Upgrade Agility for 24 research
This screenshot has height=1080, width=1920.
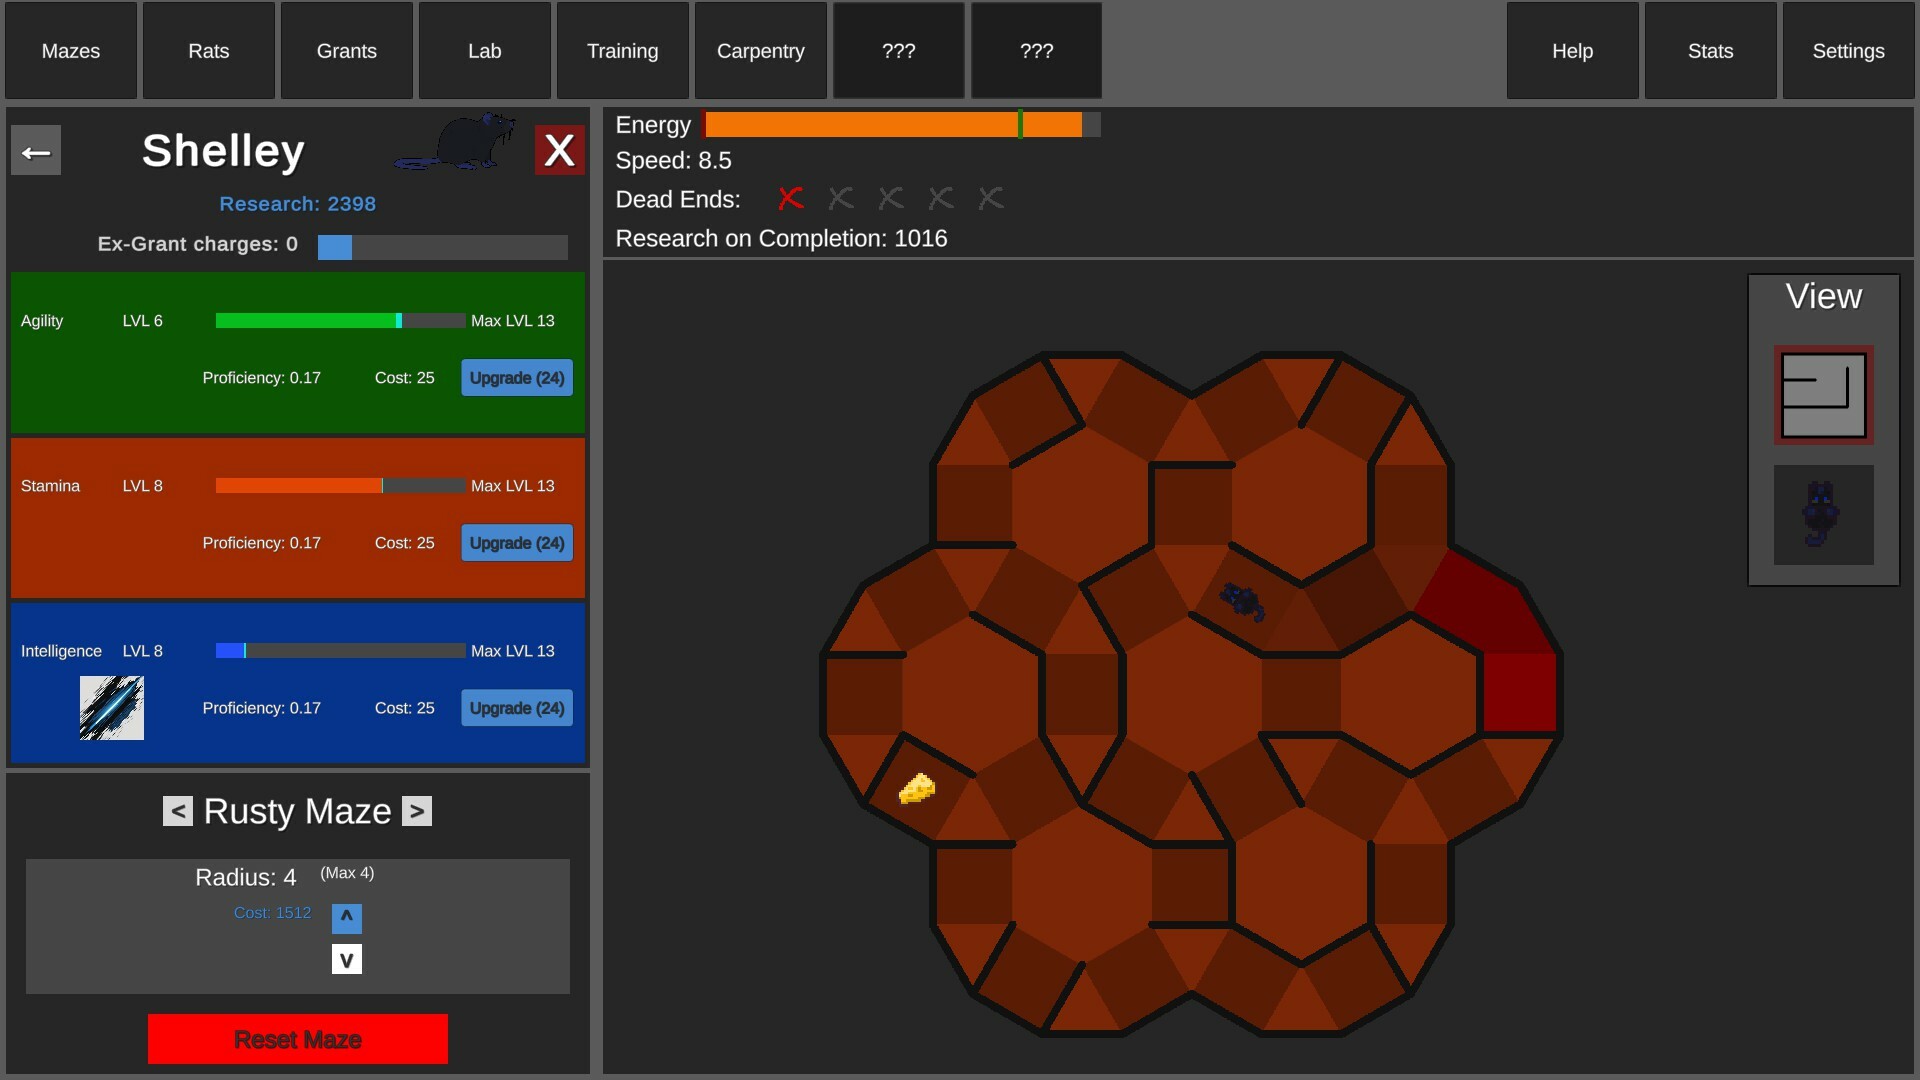[516, 378]
